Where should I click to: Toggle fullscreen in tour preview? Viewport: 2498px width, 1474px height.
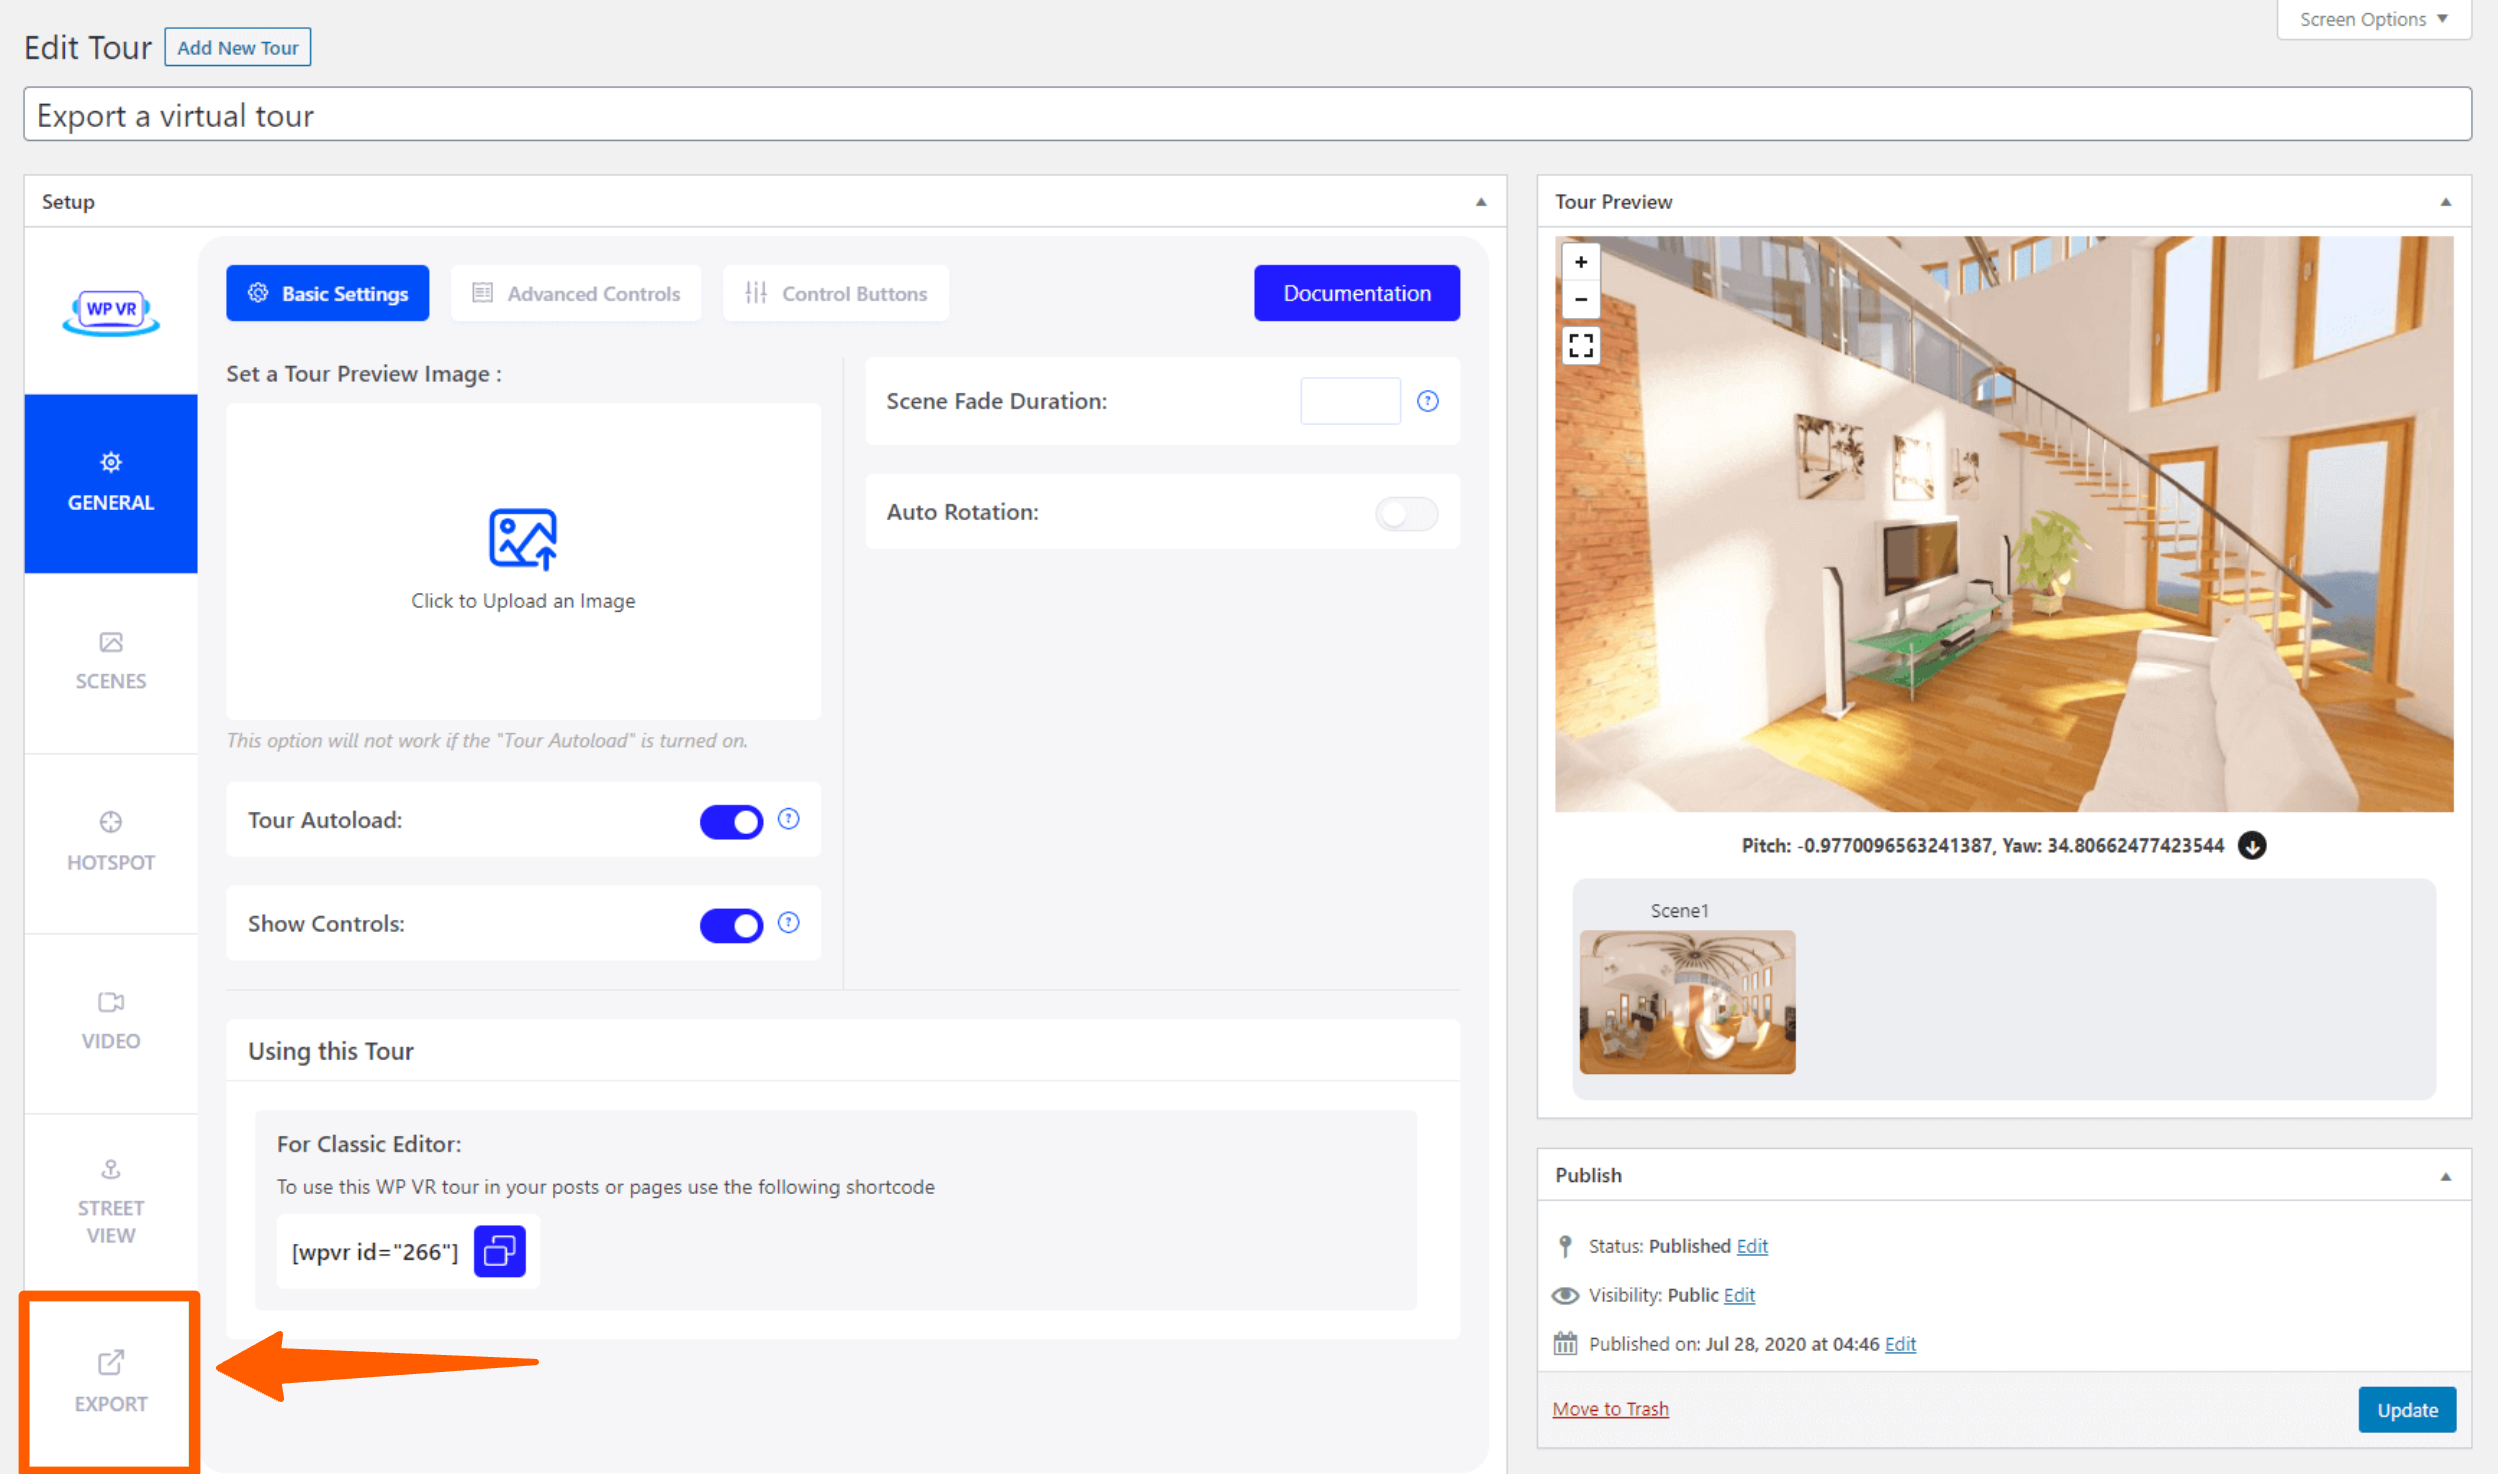(x=1580, y=346)
